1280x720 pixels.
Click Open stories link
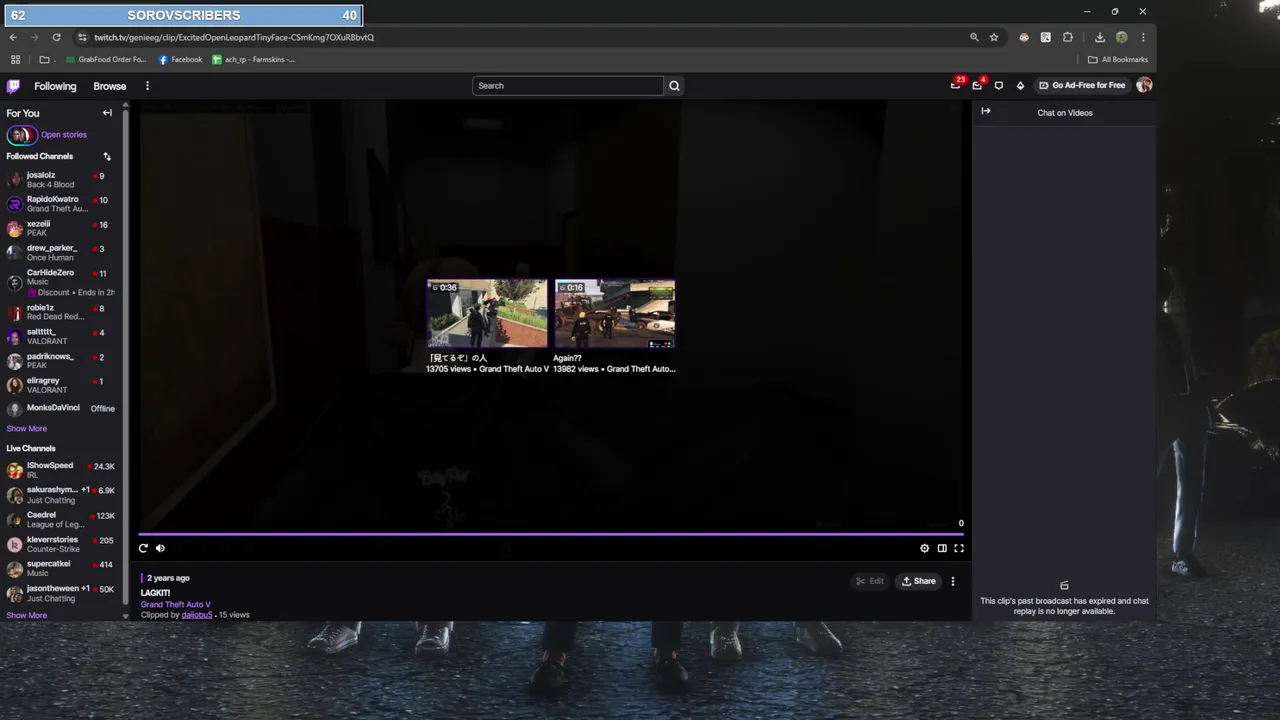pyautogui.click(x=64, y=135)
